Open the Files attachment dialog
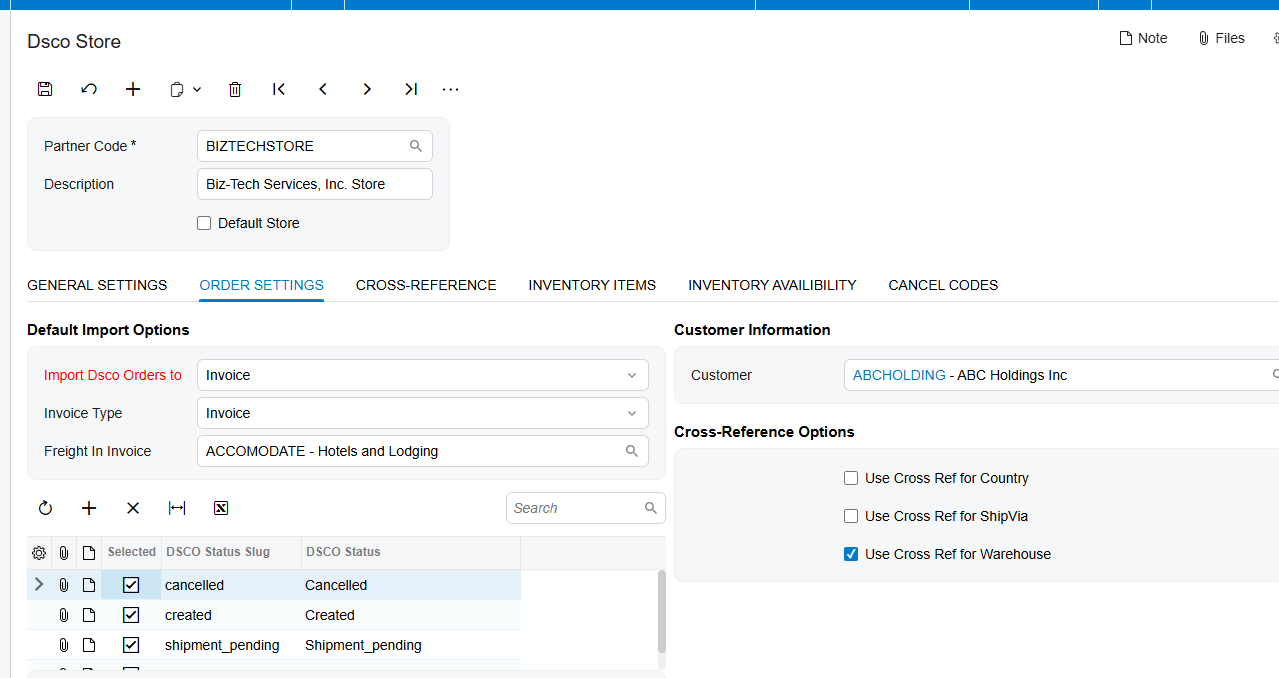Viewport: 1279px width, 678px height. [x=1221, y=38]
